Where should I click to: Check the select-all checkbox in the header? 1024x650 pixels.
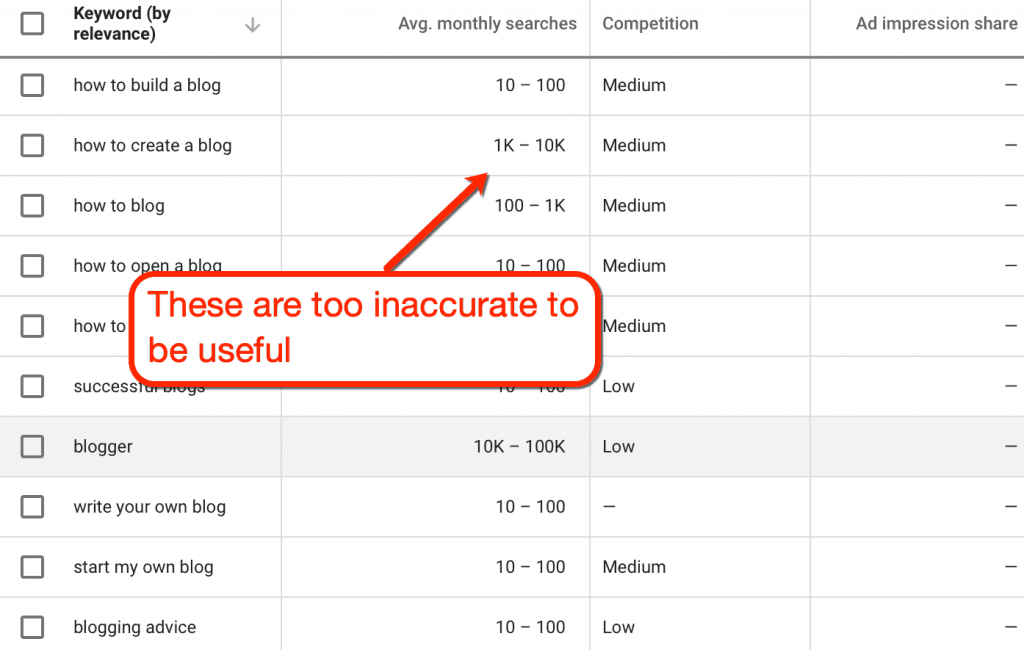point(32,23)
